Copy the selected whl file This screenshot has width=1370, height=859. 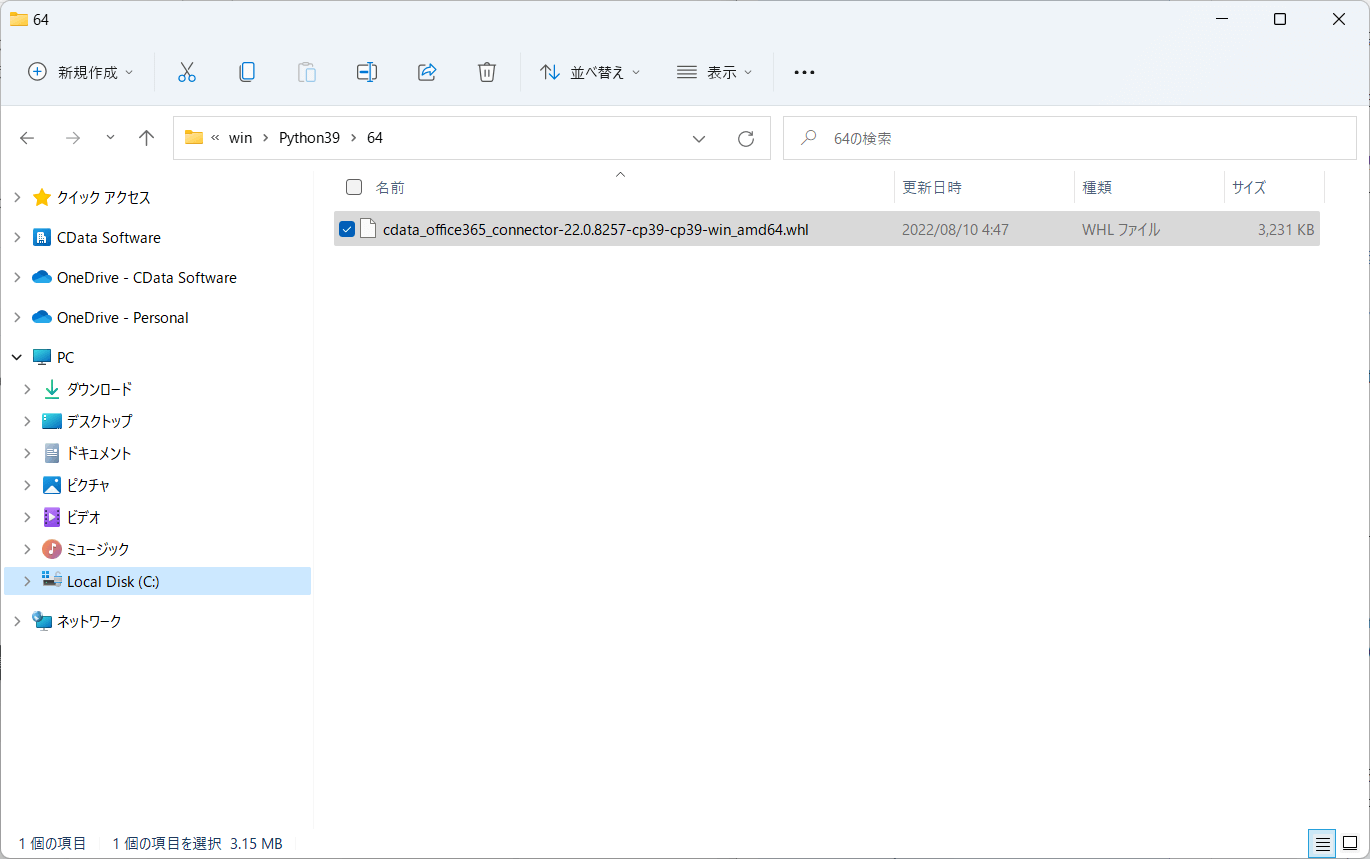click(247, 71)
